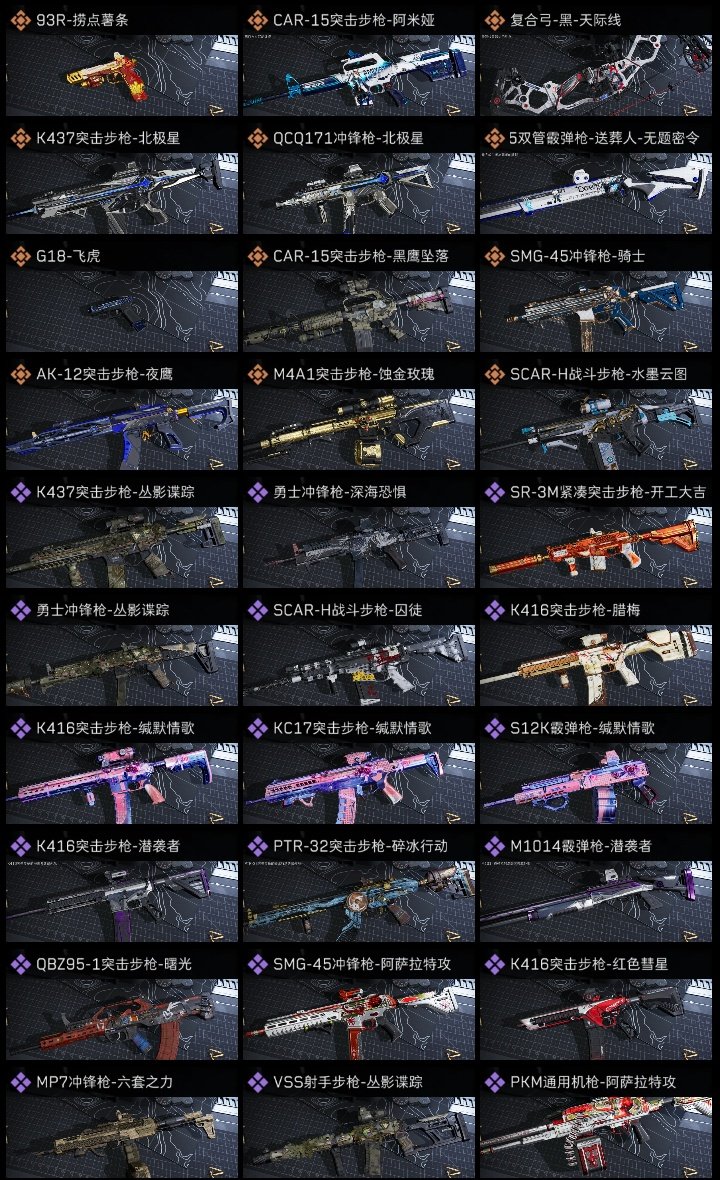Click purple rarity icon beside K416突击步枪-腊梅
Image resolution: width=720 pixels, height=1180 pixels.
tap(495, 610)
